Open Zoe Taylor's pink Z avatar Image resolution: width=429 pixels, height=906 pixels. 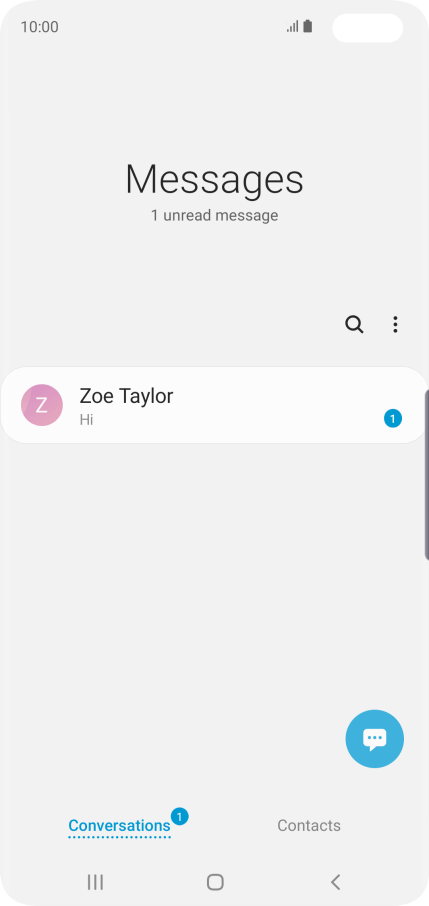pyautogui.click(x=42, y=405)
